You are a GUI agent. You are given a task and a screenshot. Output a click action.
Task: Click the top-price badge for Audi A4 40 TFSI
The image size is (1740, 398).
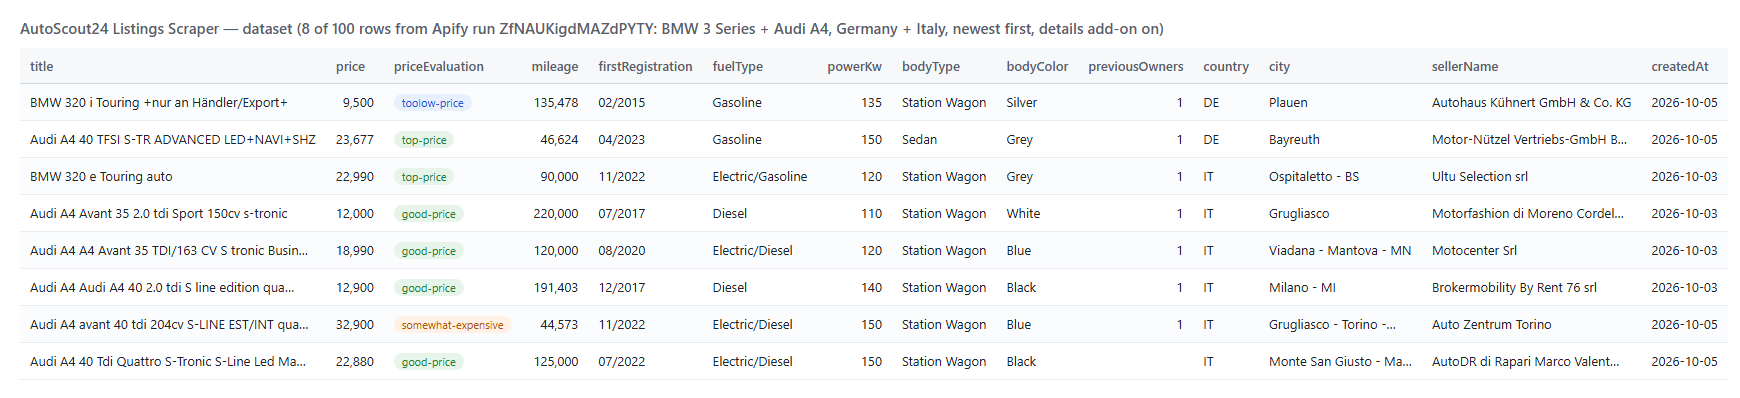point(424,140)
